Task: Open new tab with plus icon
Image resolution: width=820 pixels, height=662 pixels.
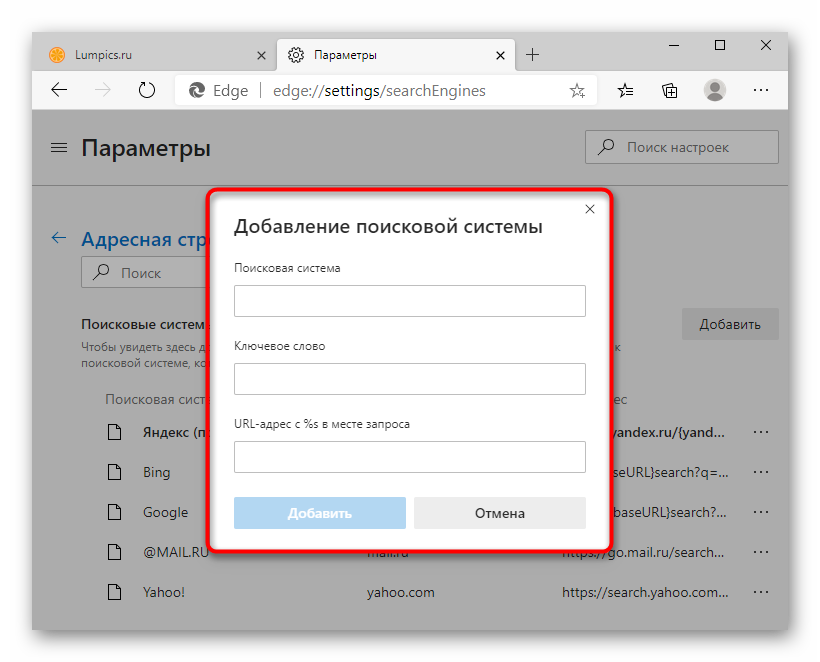Action: [x=532, y=54]
